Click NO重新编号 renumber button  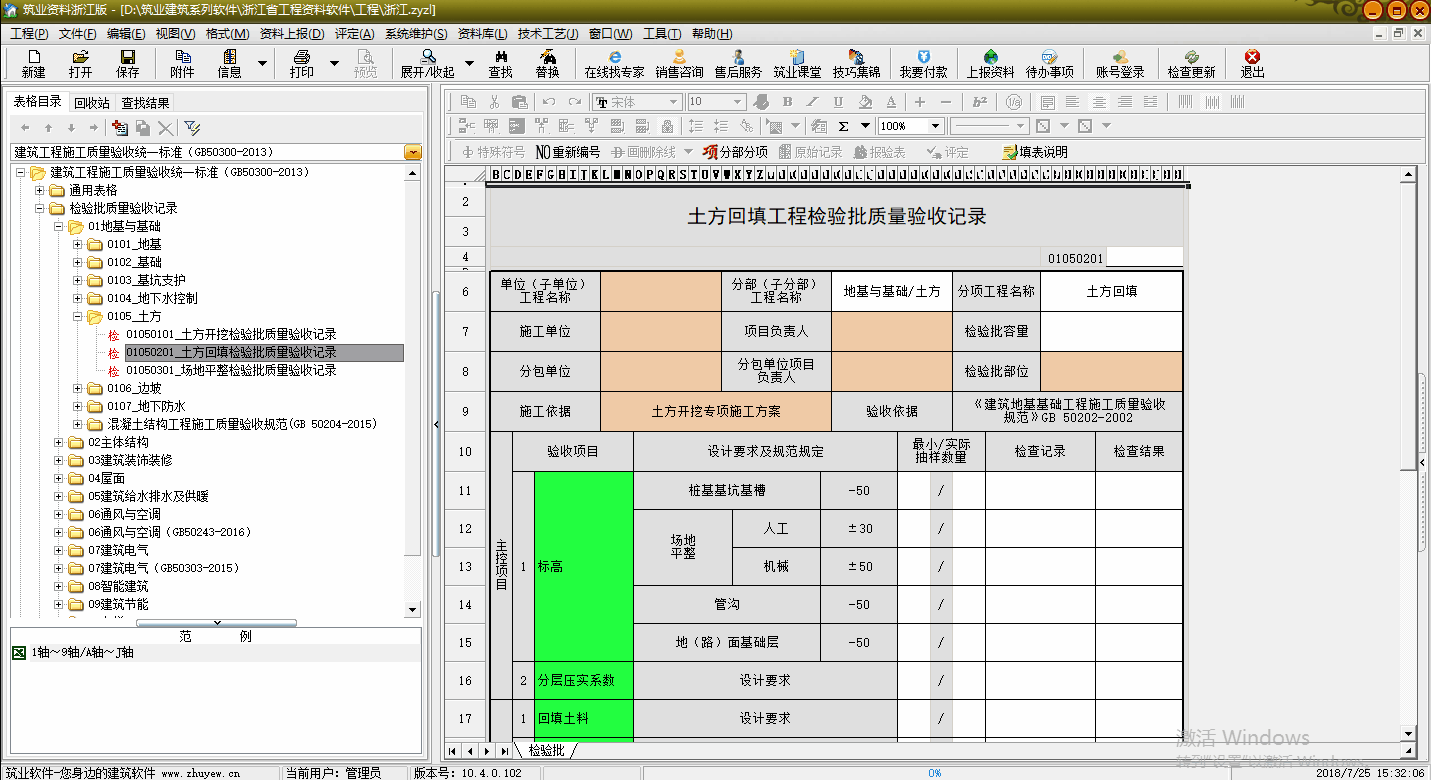pyautogui.click(x=568, y=152)
